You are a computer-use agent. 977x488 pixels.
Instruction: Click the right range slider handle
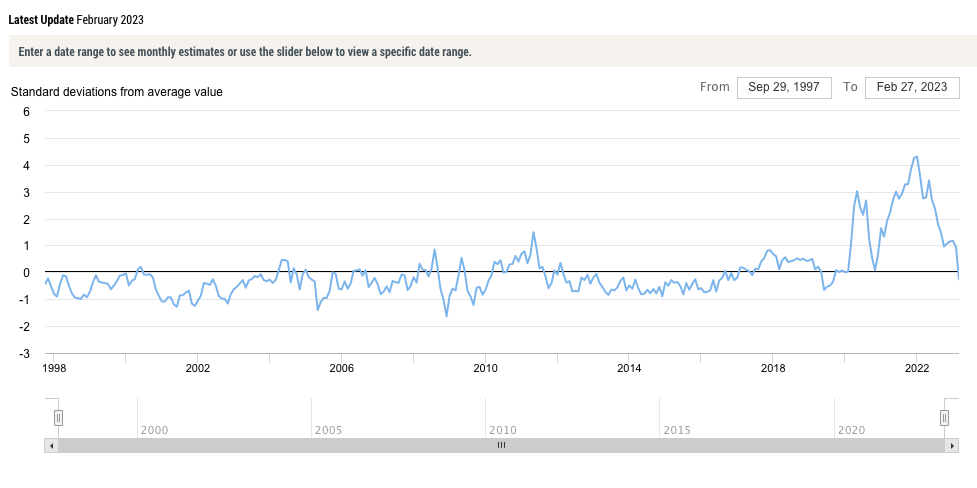[945, 418]
